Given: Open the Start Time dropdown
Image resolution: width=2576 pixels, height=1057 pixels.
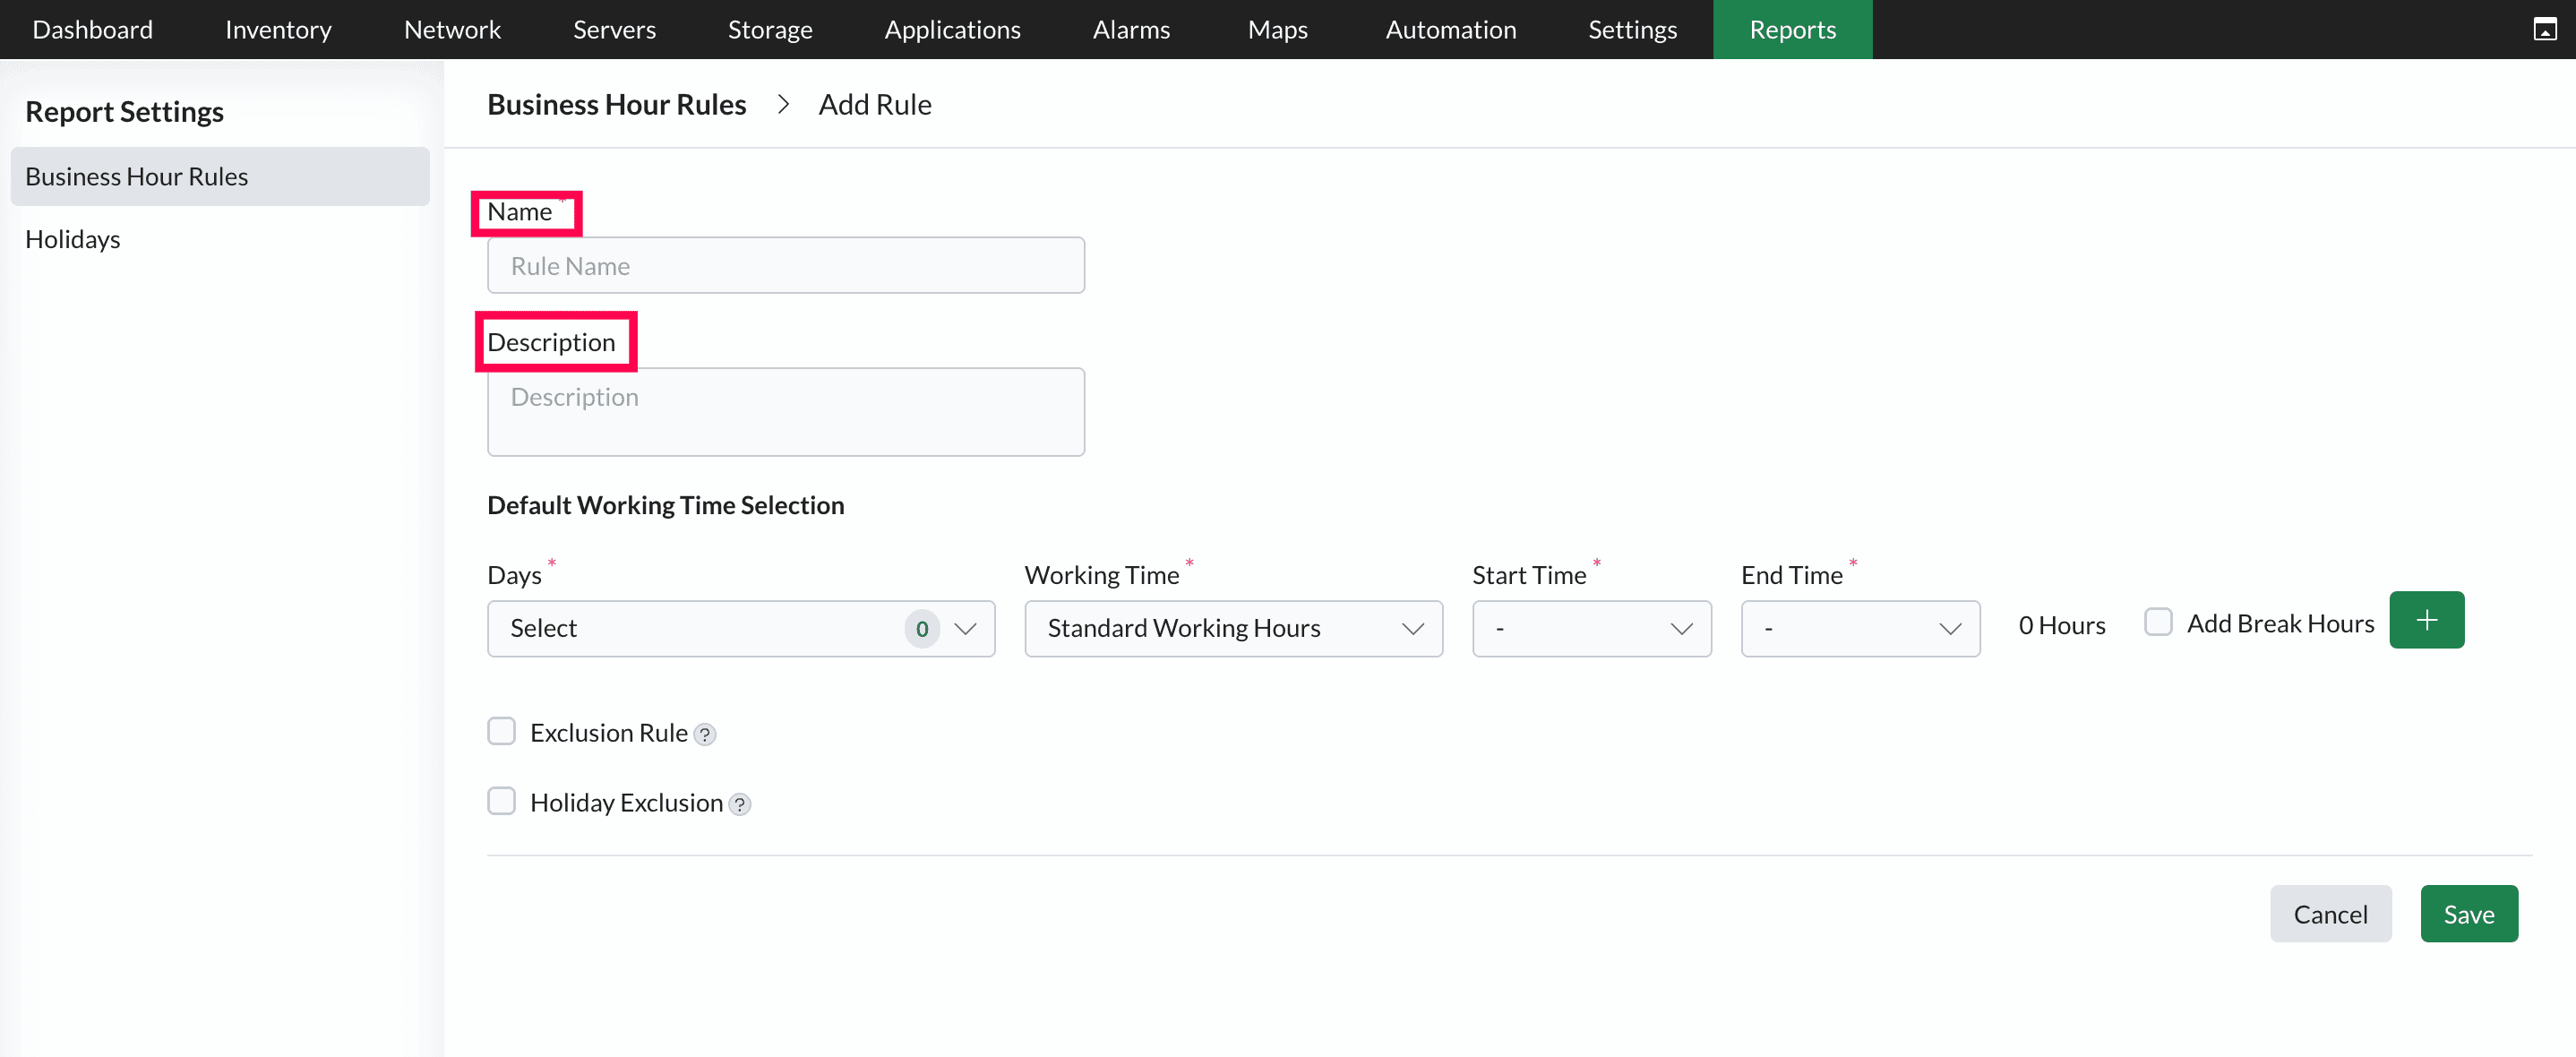Looking at the screenshot, I should [1591, 628].
